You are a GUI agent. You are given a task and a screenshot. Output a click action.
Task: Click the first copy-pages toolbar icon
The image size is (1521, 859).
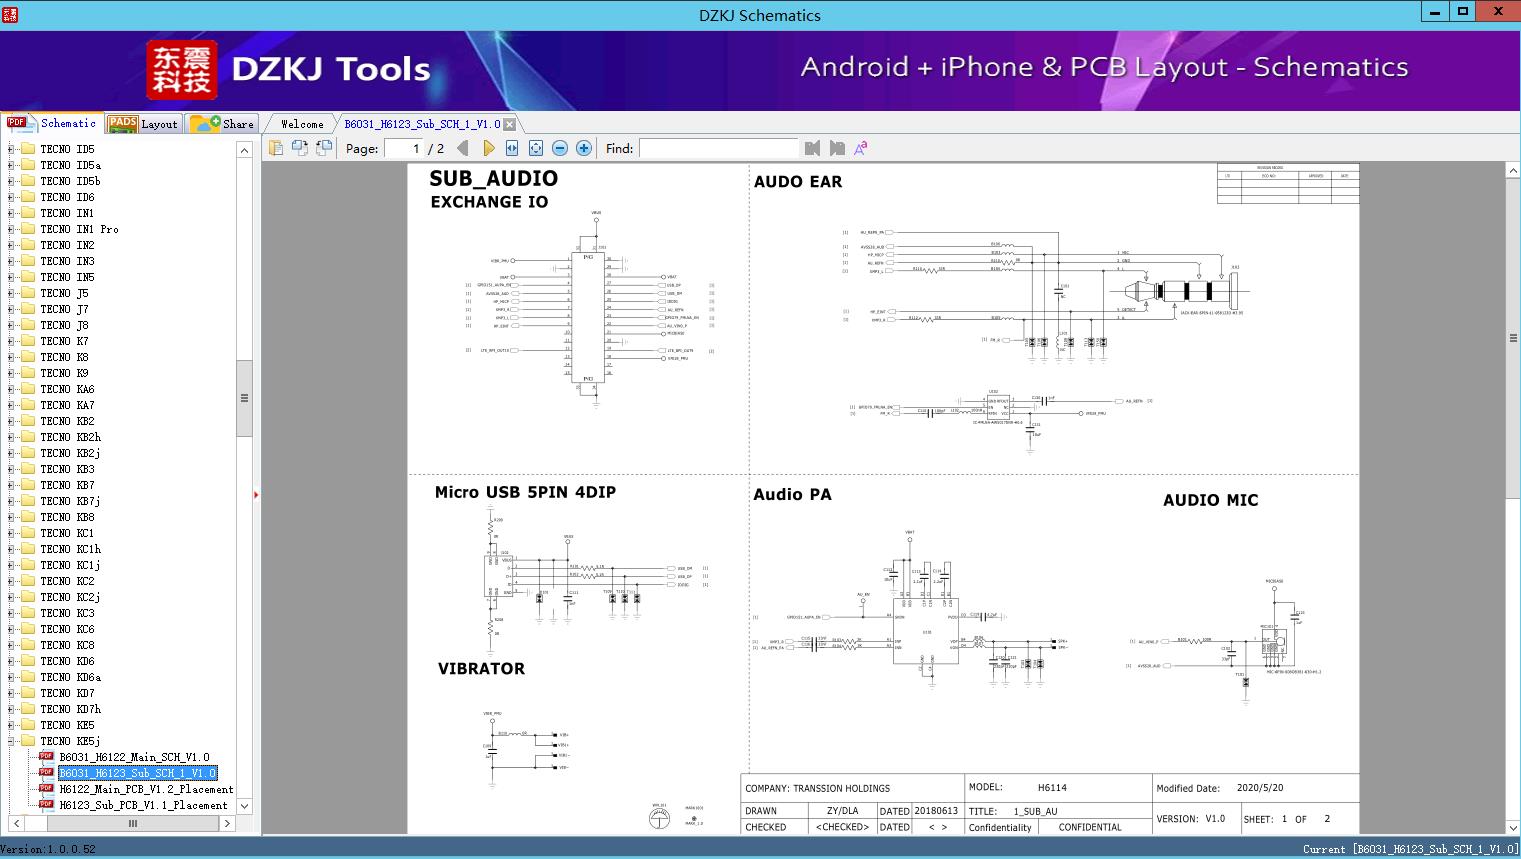coord(276,148)
